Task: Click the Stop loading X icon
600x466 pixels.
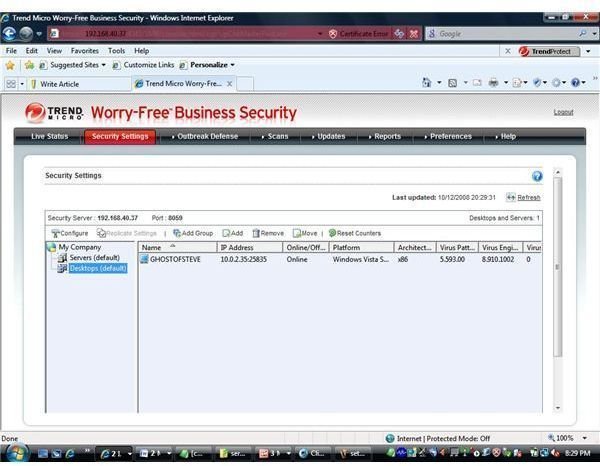Action: 414,34
